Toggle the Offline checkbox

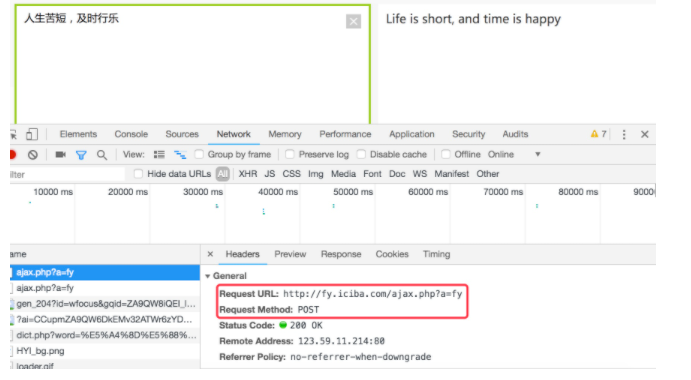446,154
